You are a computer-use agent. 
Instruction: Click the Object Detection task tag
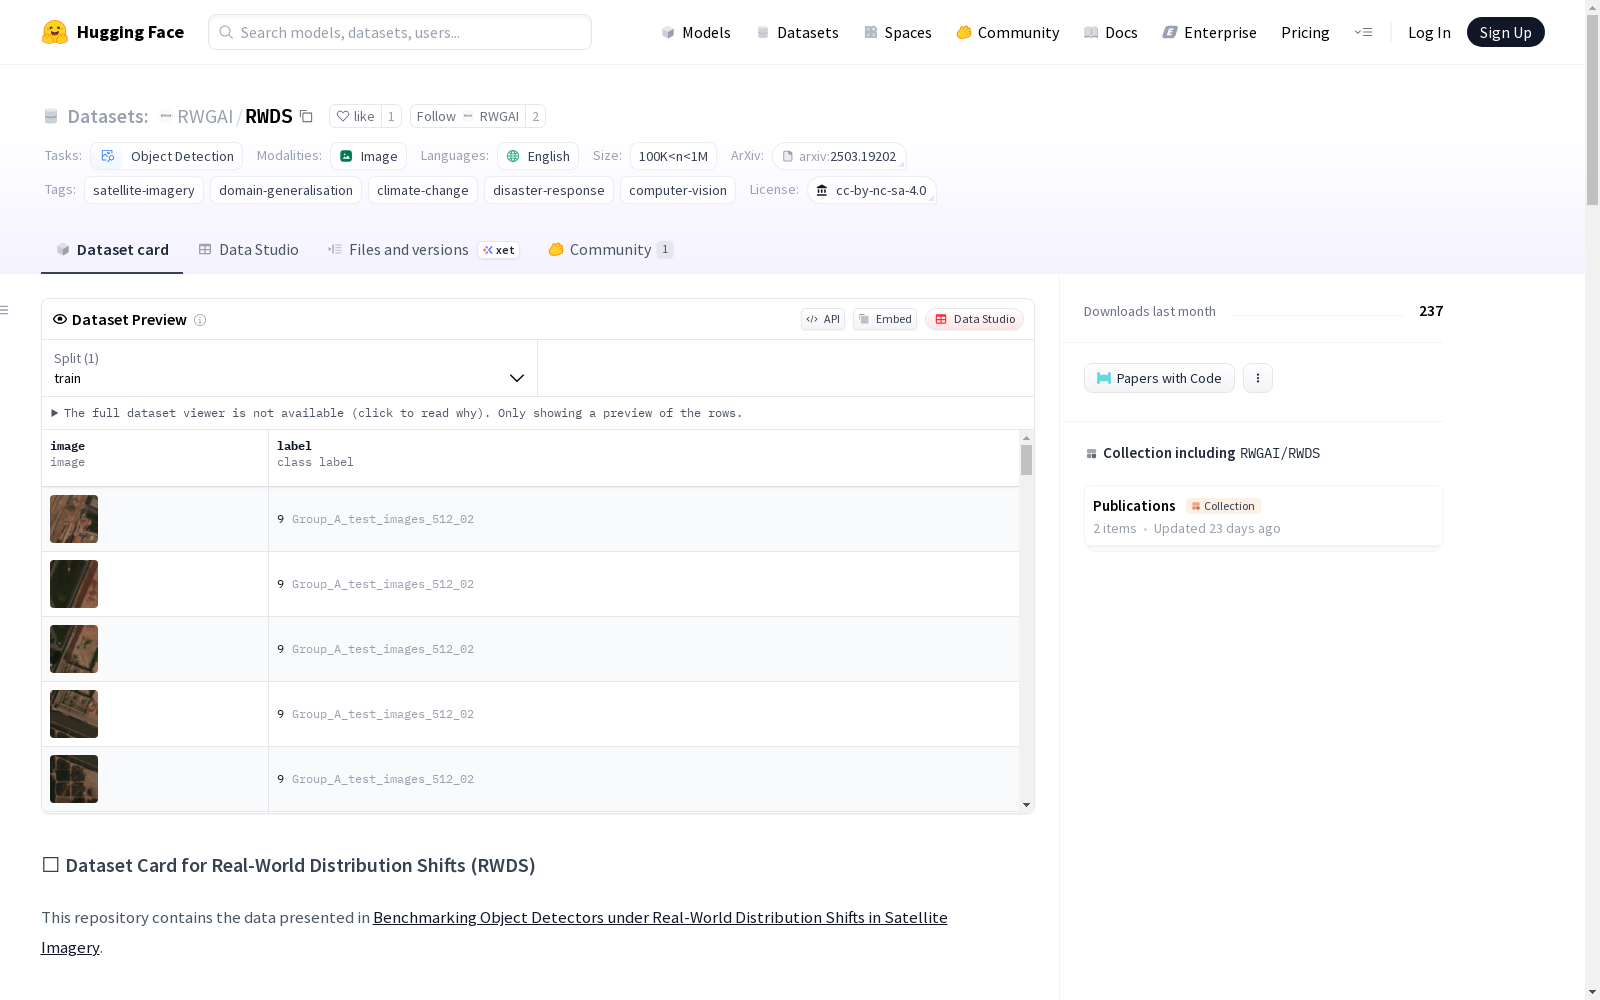(167, 156)
